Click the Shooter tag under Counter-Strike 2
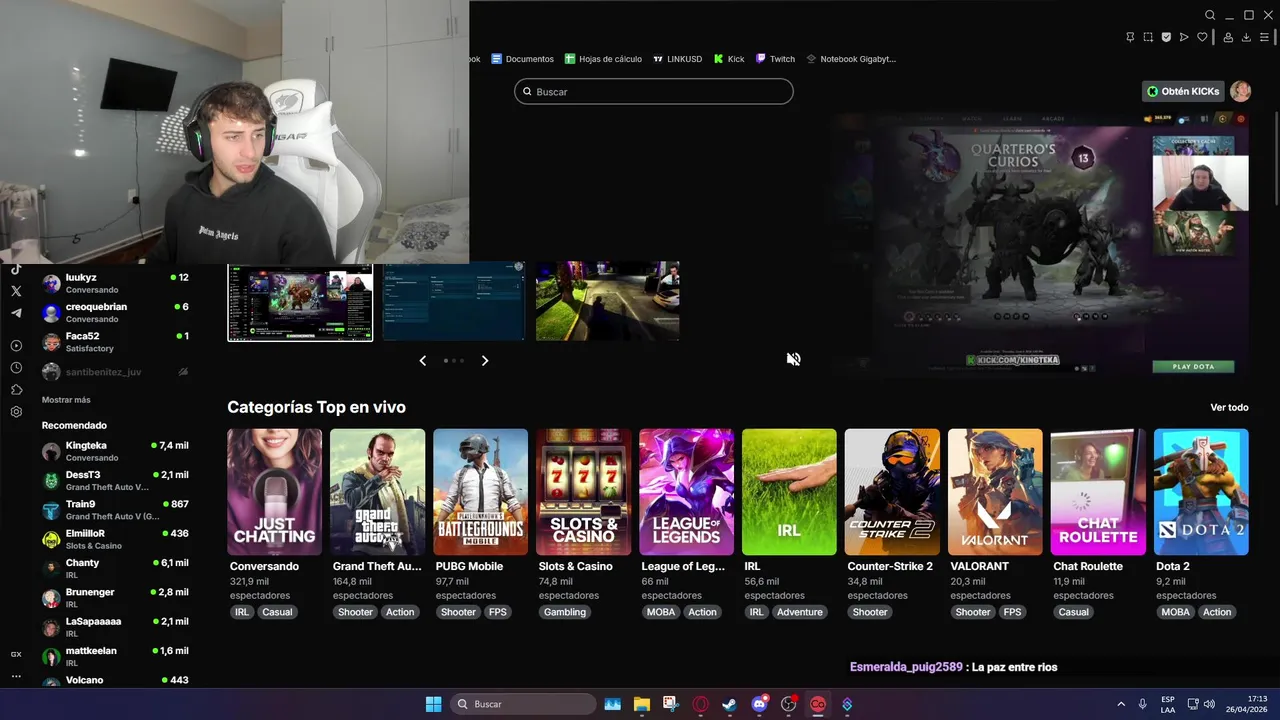The height and width of the screenshot is (720, 1280). pyautogui.click(x=870, y=612)
